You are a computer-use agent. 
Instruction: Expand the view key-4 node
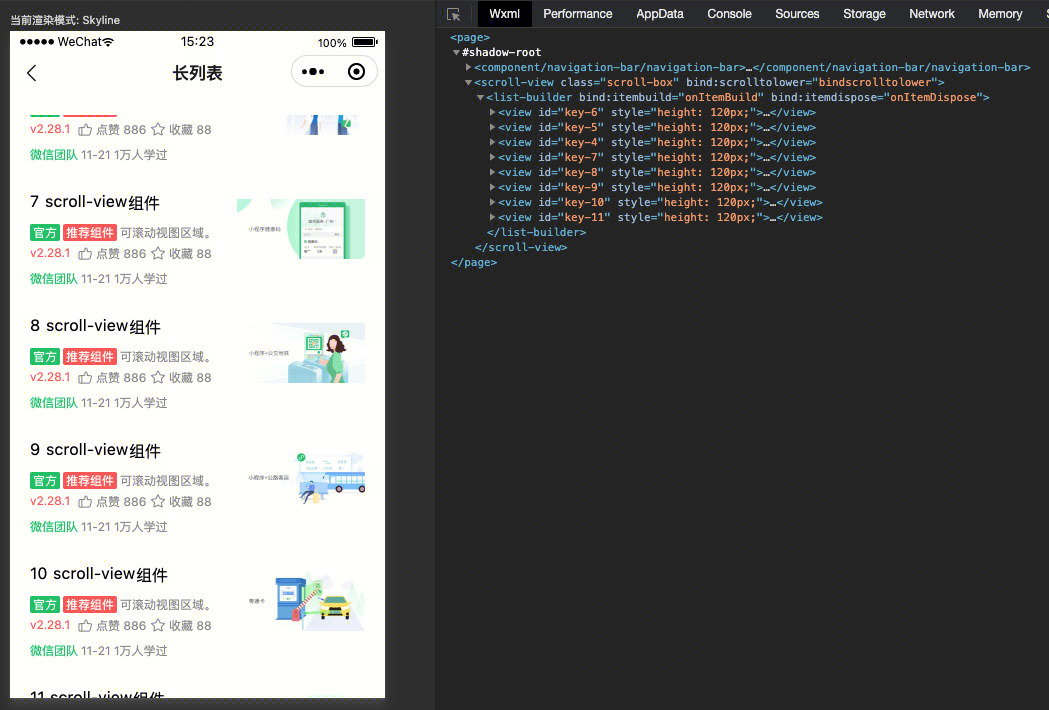click(x=492, y=142)
